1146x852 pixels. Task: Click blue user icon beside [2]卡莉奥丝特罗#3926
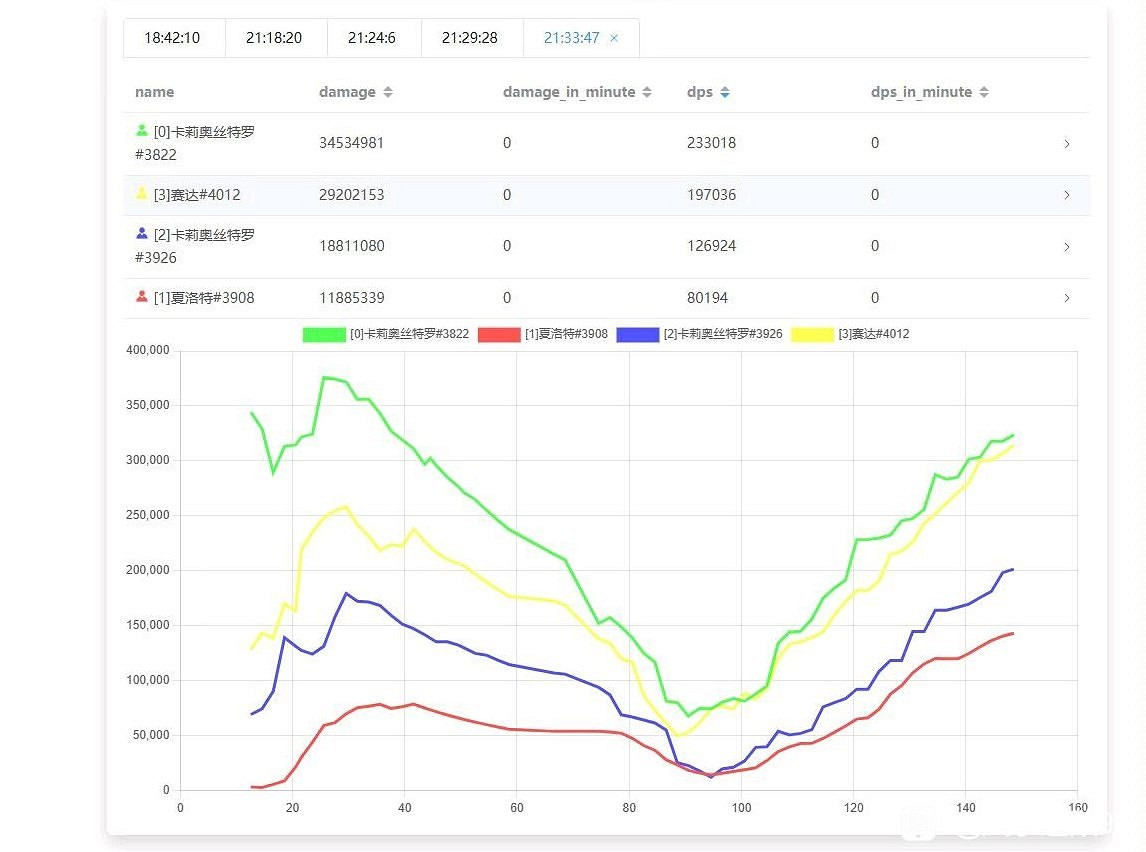click(x=142, y=234)
